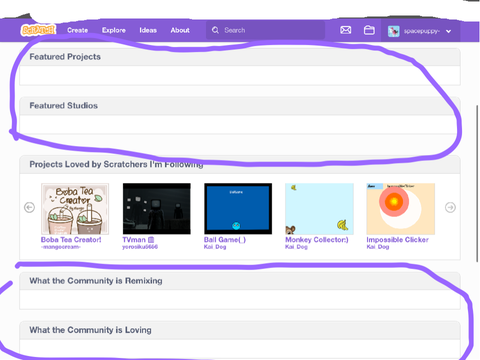Open the Ideas menu item

[148, 30]
